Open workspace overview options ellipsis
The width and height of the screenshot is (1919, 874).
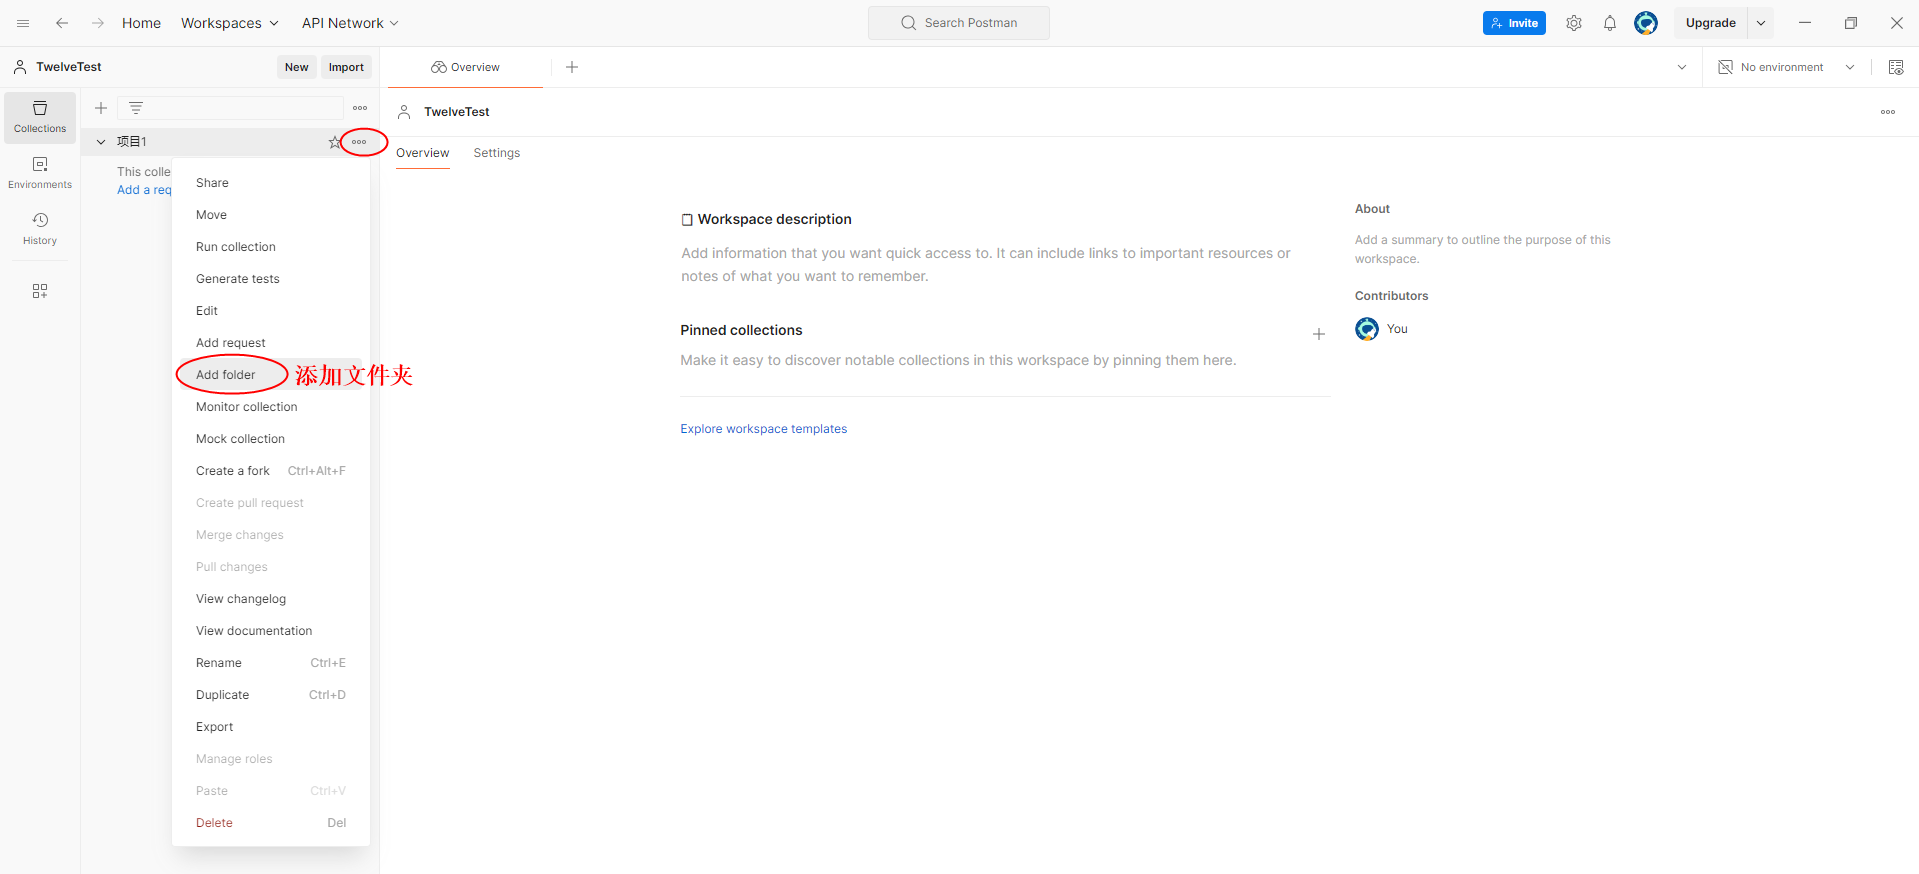[x=1888, y=112]
